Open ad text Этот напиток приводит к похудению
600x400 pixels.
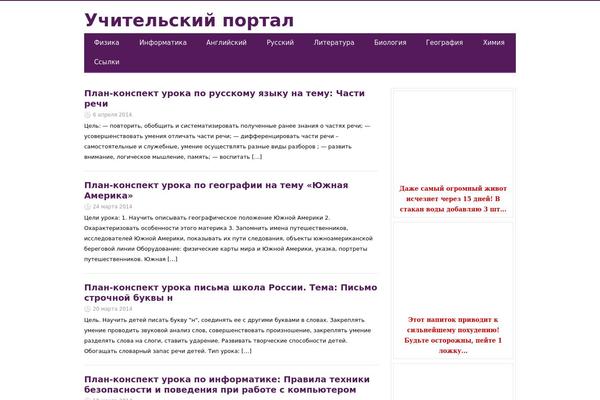[x=453, y=335]
